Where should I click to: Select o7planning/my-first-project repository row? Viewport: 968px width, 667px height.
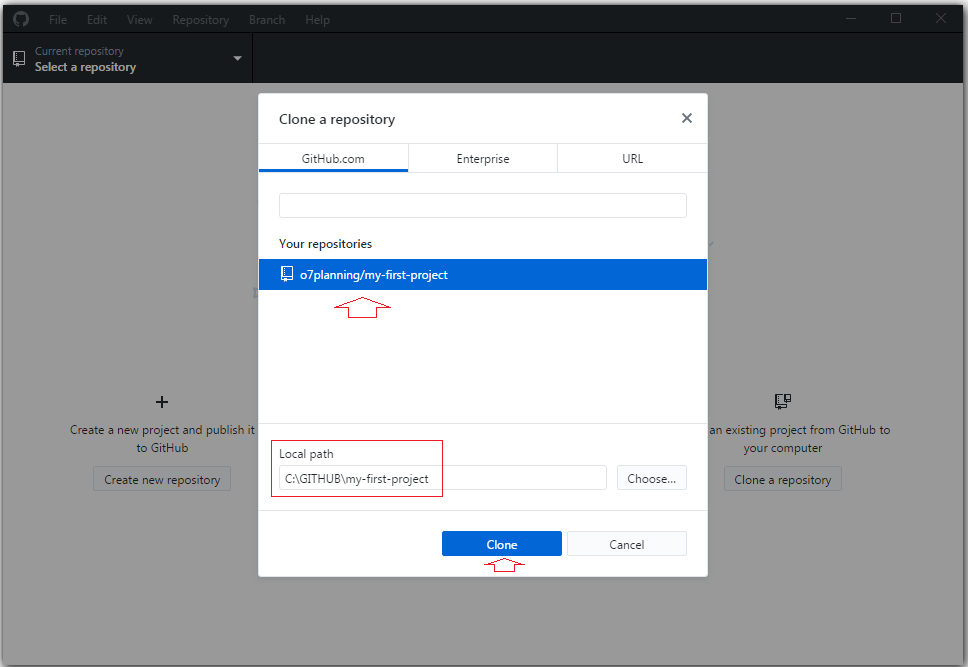click(483, 274)
